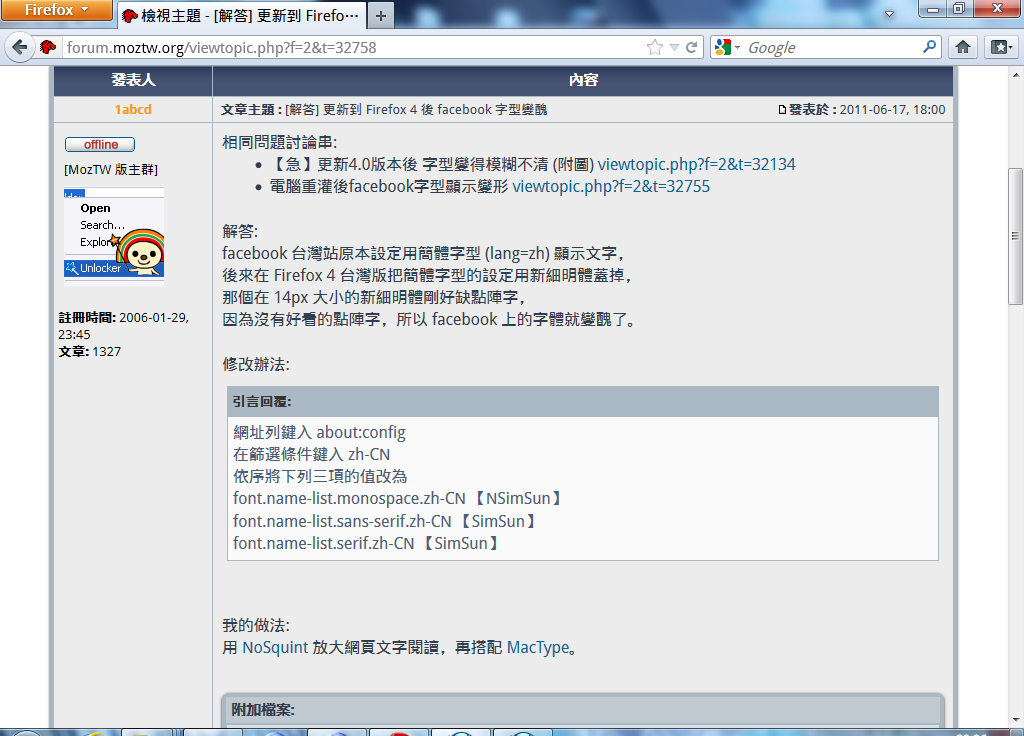The height and width of the screenshot is (736, 1024).
Task: Click the offline status badge
Action: point(100,144)
